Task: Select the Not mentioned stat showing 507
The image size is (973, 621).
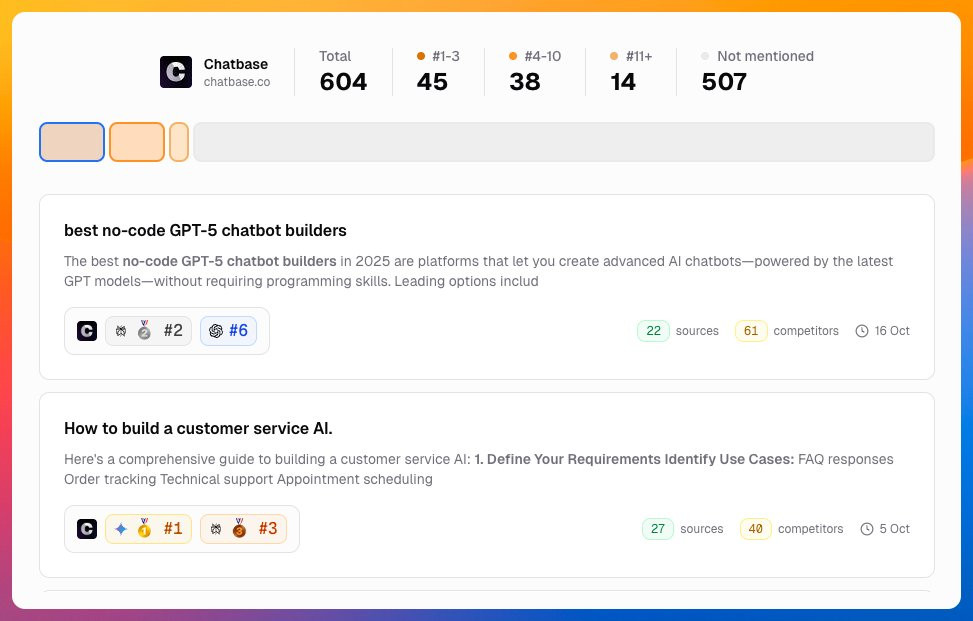Action: pos(757,72)
